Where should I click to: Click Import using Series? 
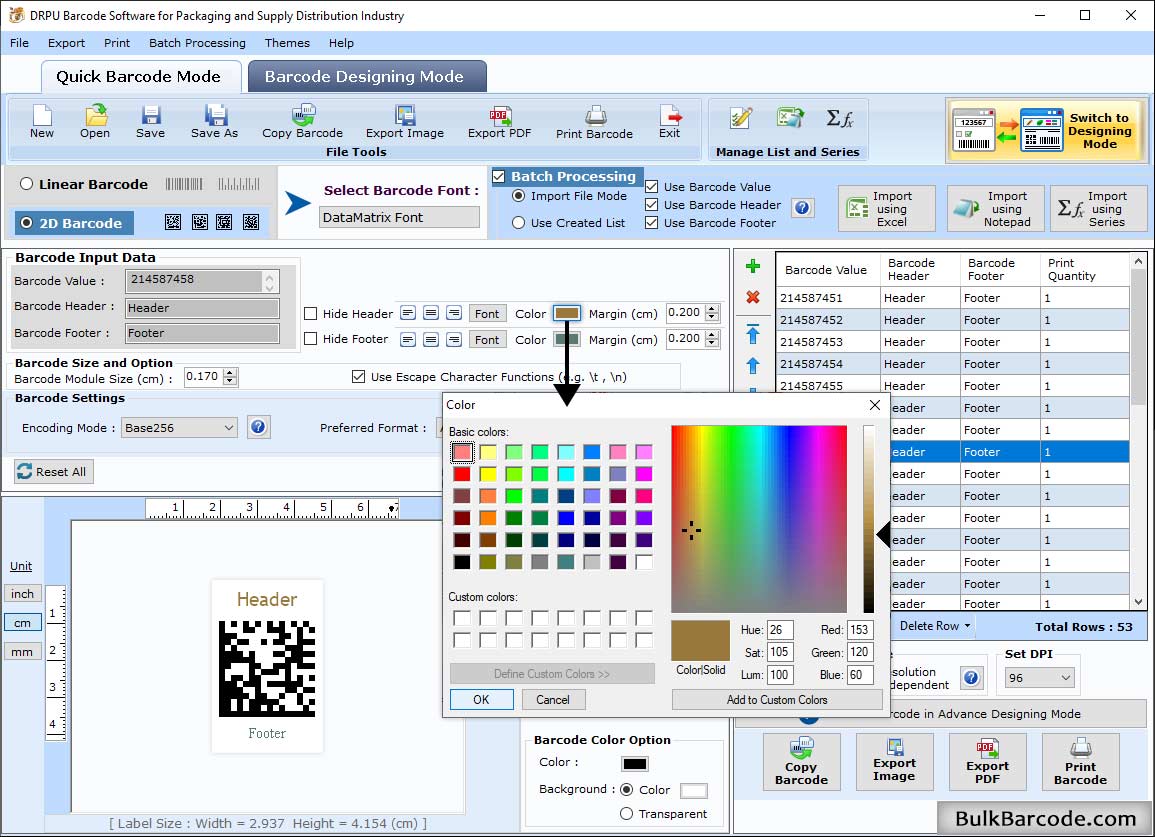point(1098,209)
